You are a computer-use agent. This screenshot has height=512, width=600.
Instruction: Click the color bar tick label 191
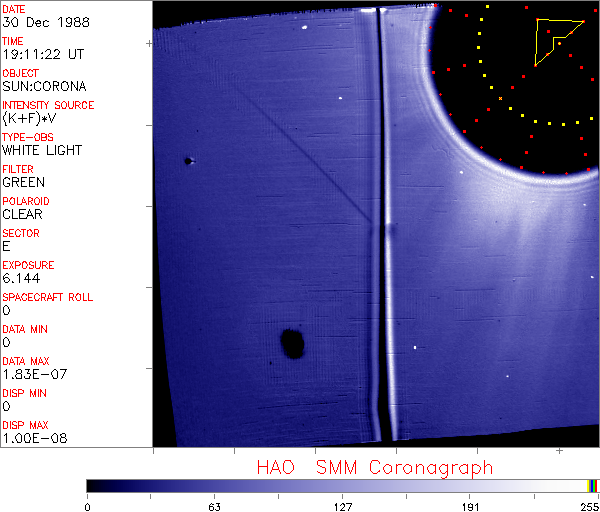[470, 507]
